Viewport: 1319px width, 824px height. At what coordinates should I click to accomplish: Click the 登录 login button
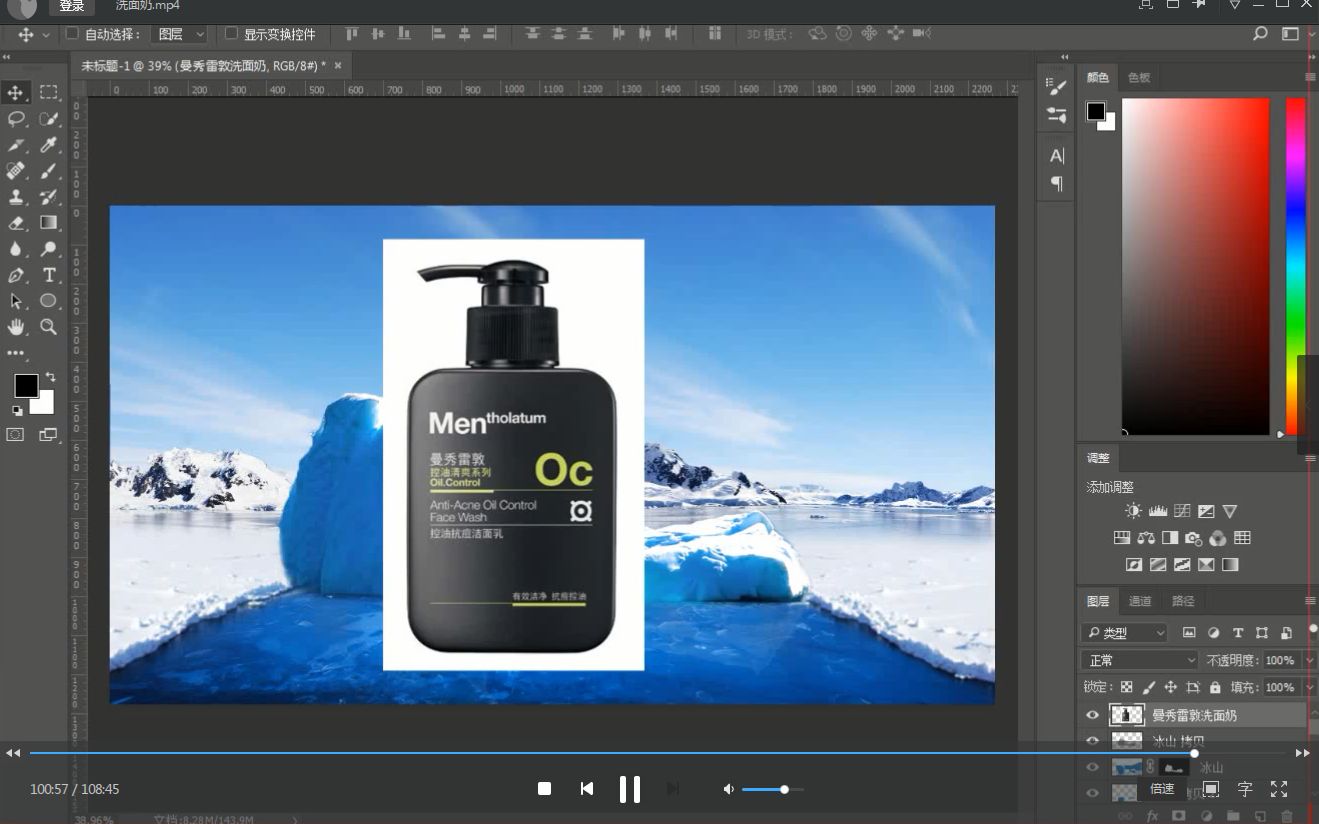(x=71, y=6)
